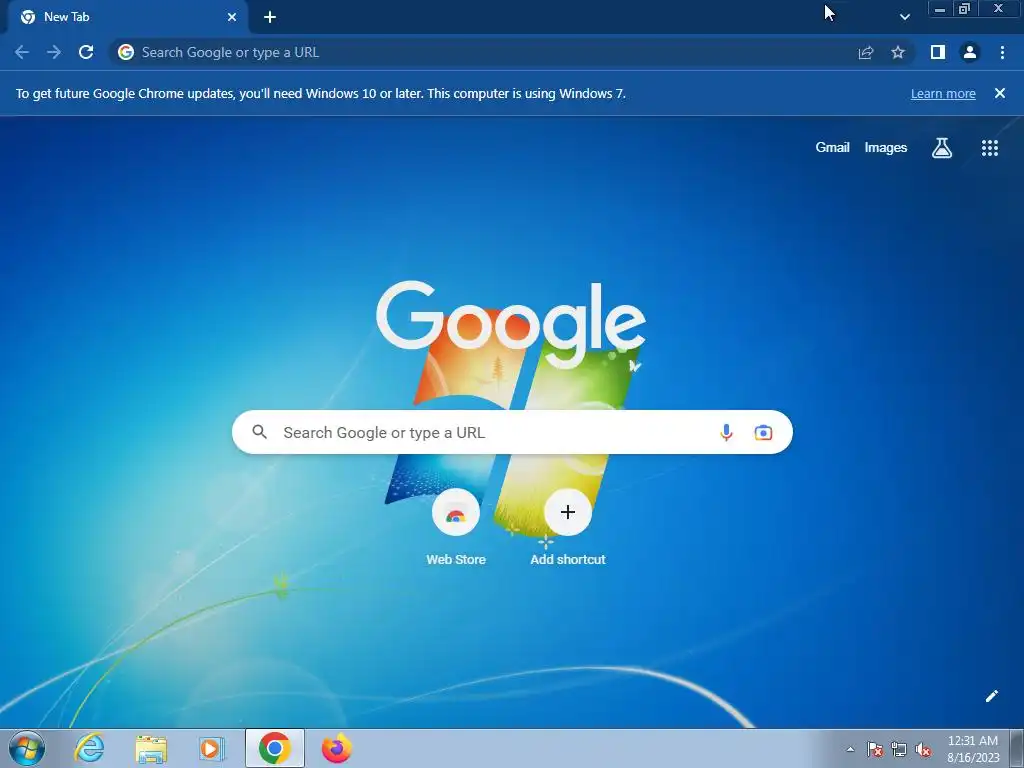Search by image with camera icon
This screenshot has height=768, width=1024.
pos(763,432)
